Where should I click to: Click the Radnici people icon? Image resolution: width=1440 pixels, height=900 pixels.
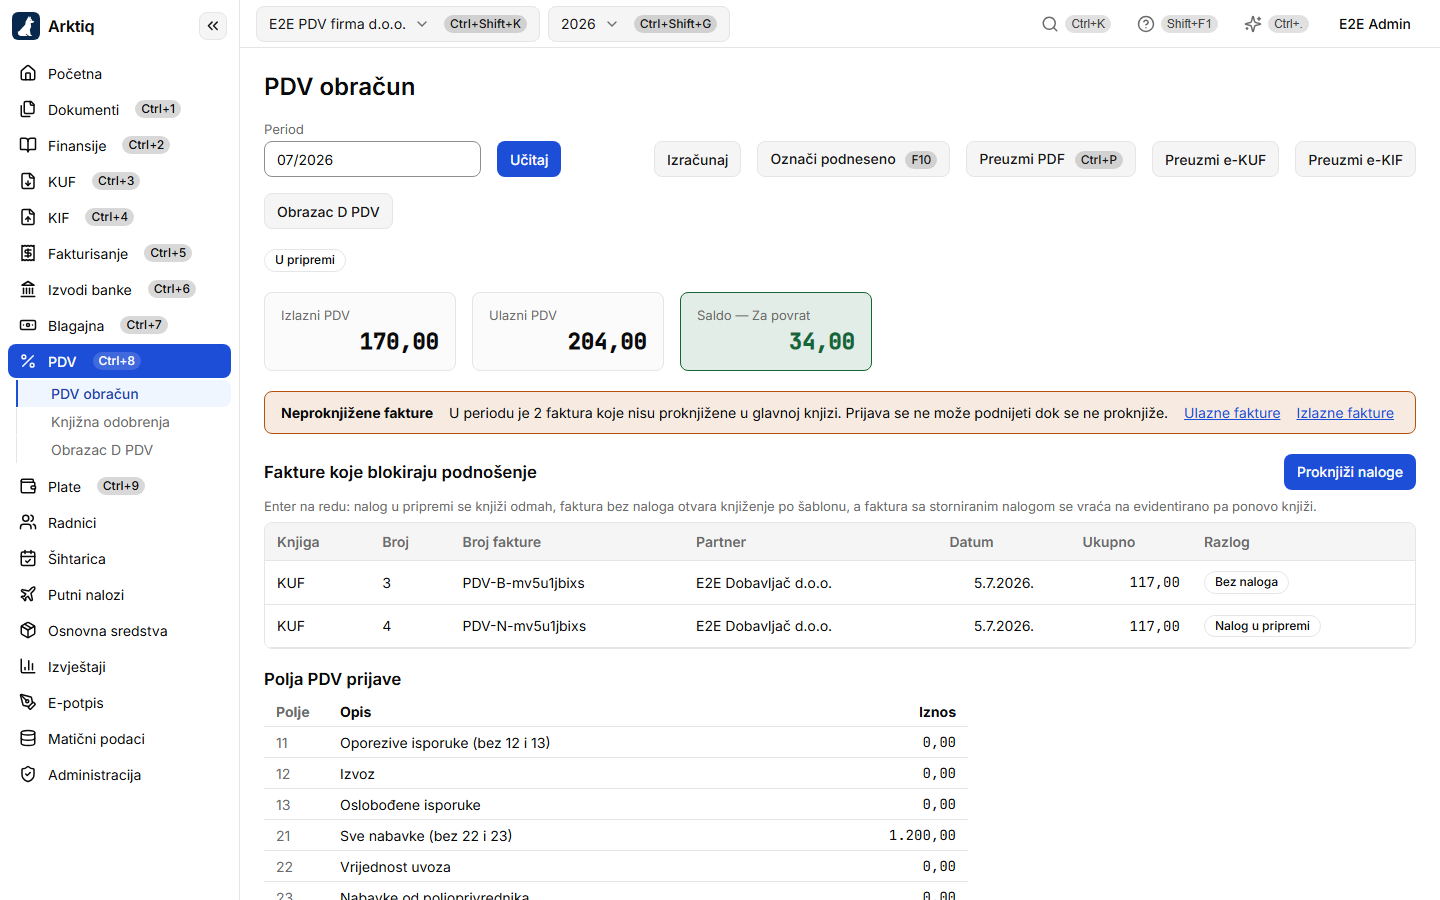pyautogui.click(x=28, y=523)
